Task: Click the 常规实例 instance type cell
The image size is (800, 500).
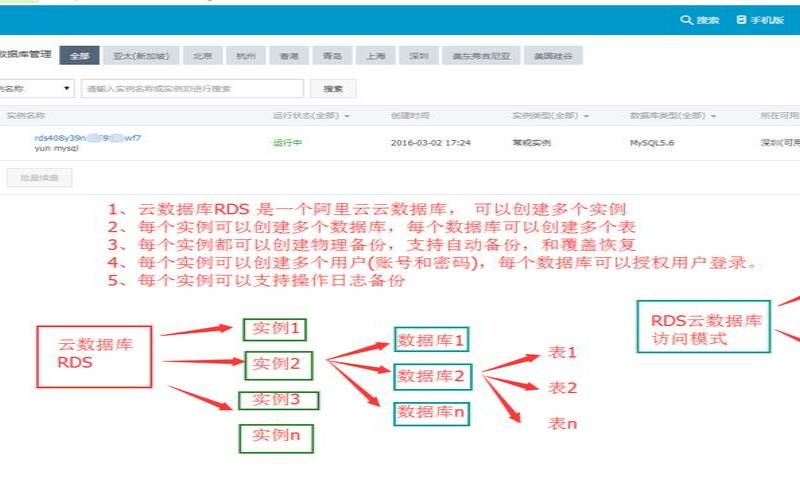Action: tap(532, 143)
